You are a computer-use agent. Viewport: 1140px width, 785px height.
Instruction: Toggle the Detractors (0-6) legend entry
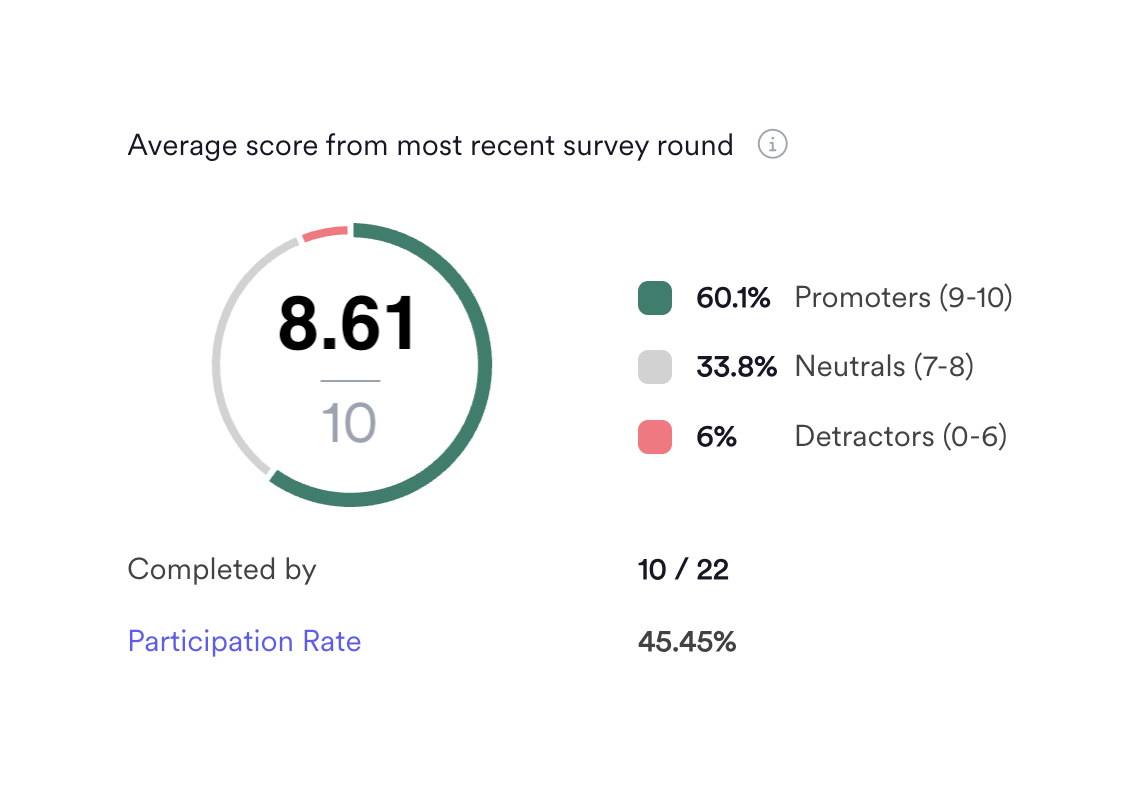tap(899, 437)
